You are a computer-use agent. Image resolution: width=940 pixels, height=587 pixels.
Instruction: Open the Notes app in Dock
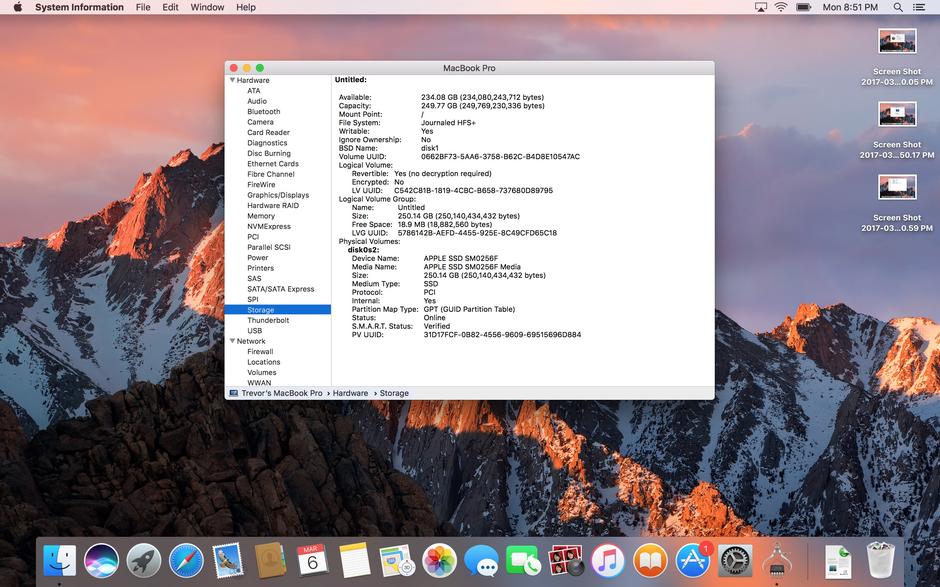pos(354,561)
